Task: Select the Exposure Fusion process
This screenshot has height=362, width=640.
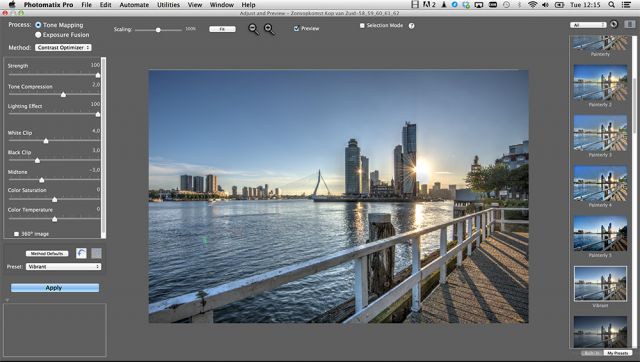Action: (x=38, y=35)
